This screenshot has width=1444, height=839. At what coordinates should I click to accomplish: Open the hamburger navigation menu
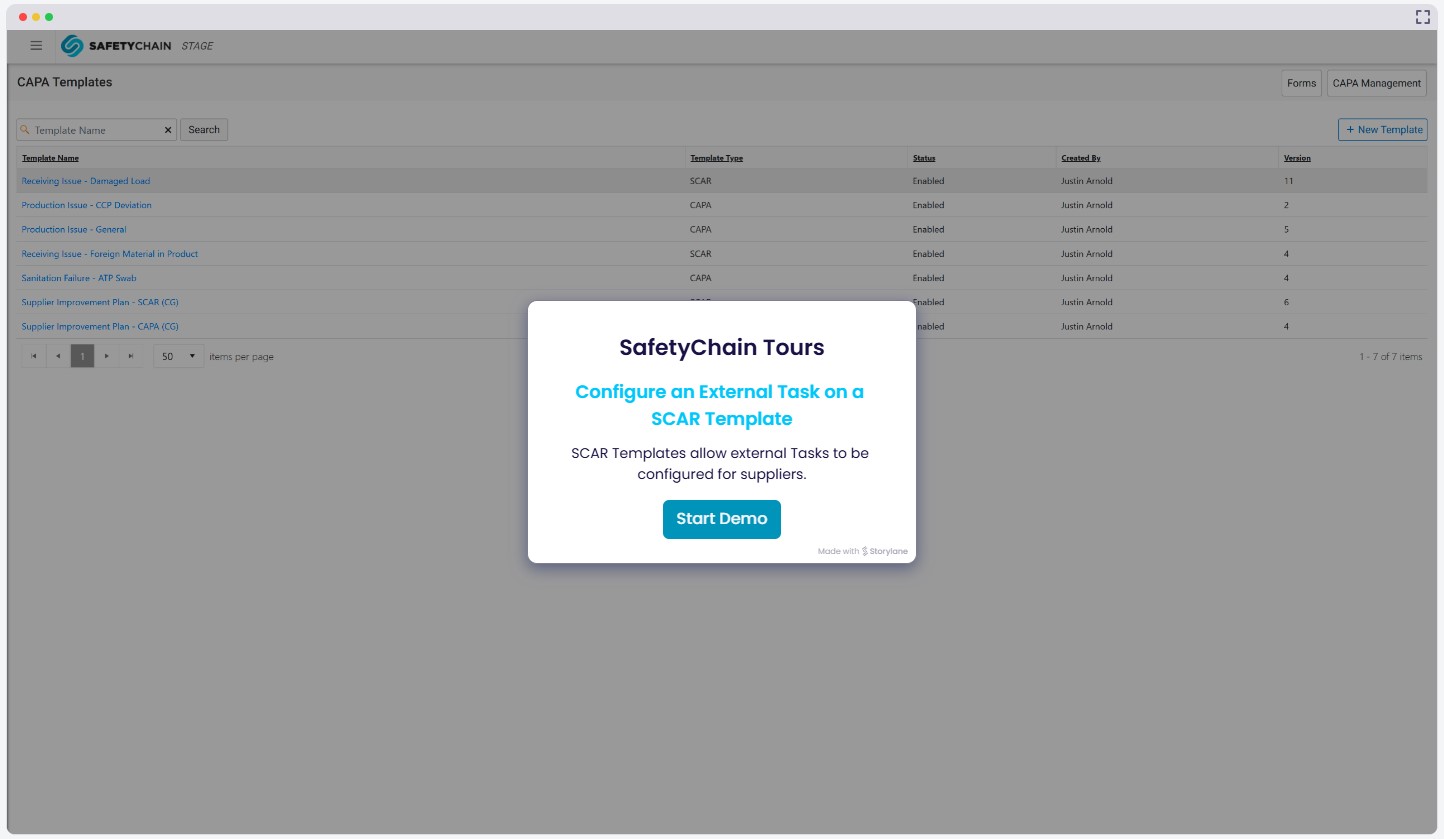tap(36, 46)
